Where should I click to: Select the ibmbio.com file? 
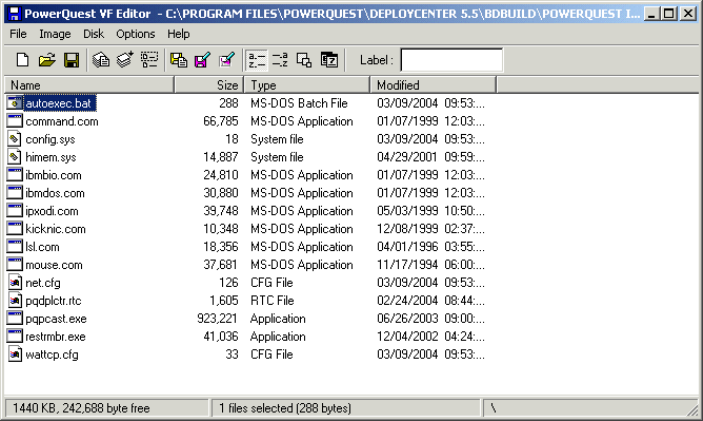(x=53, y=175)
